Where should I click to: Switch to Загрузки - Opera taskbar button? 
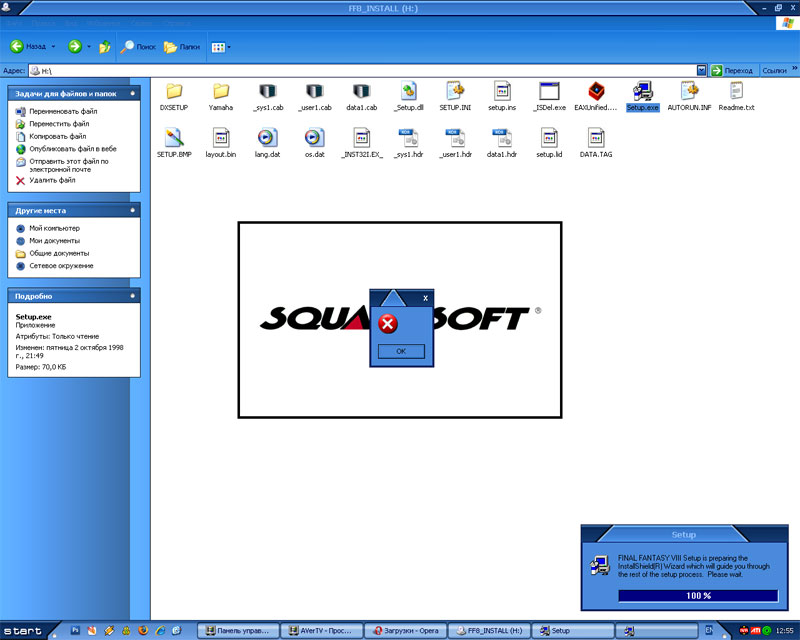pyautogui.click(x=406, y=631)
